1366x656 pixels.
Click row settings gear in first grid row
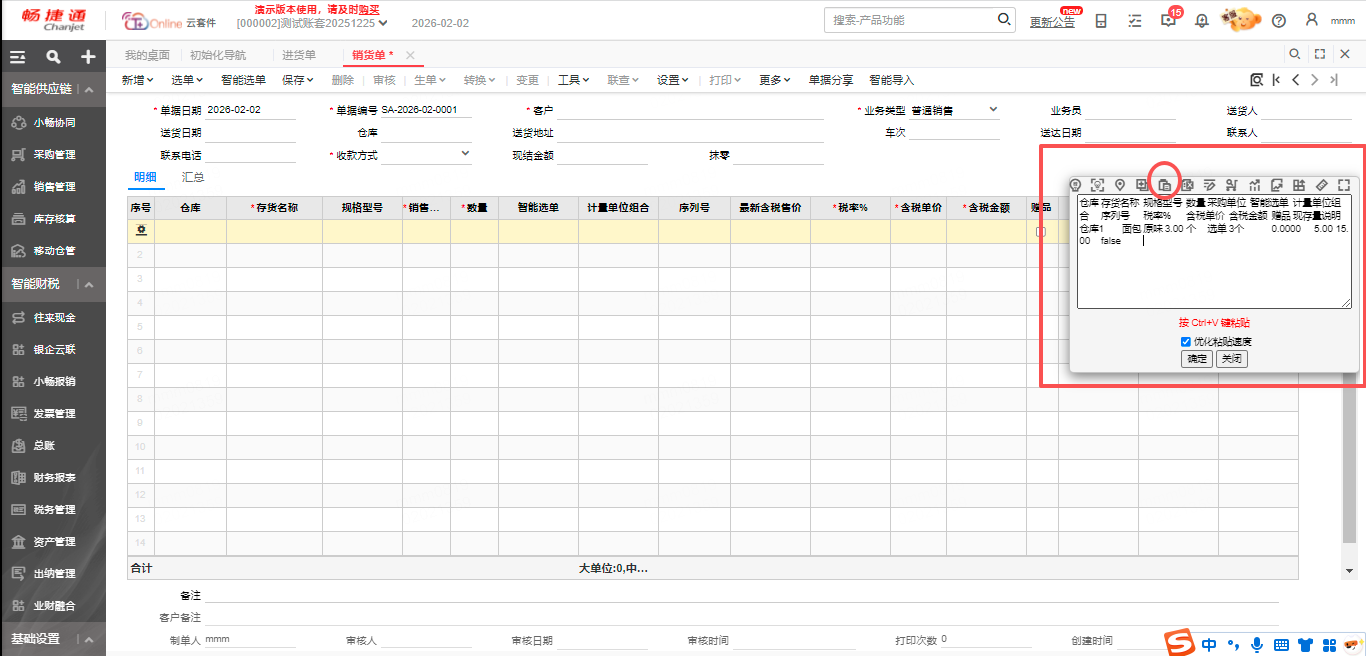click(141, 231)
